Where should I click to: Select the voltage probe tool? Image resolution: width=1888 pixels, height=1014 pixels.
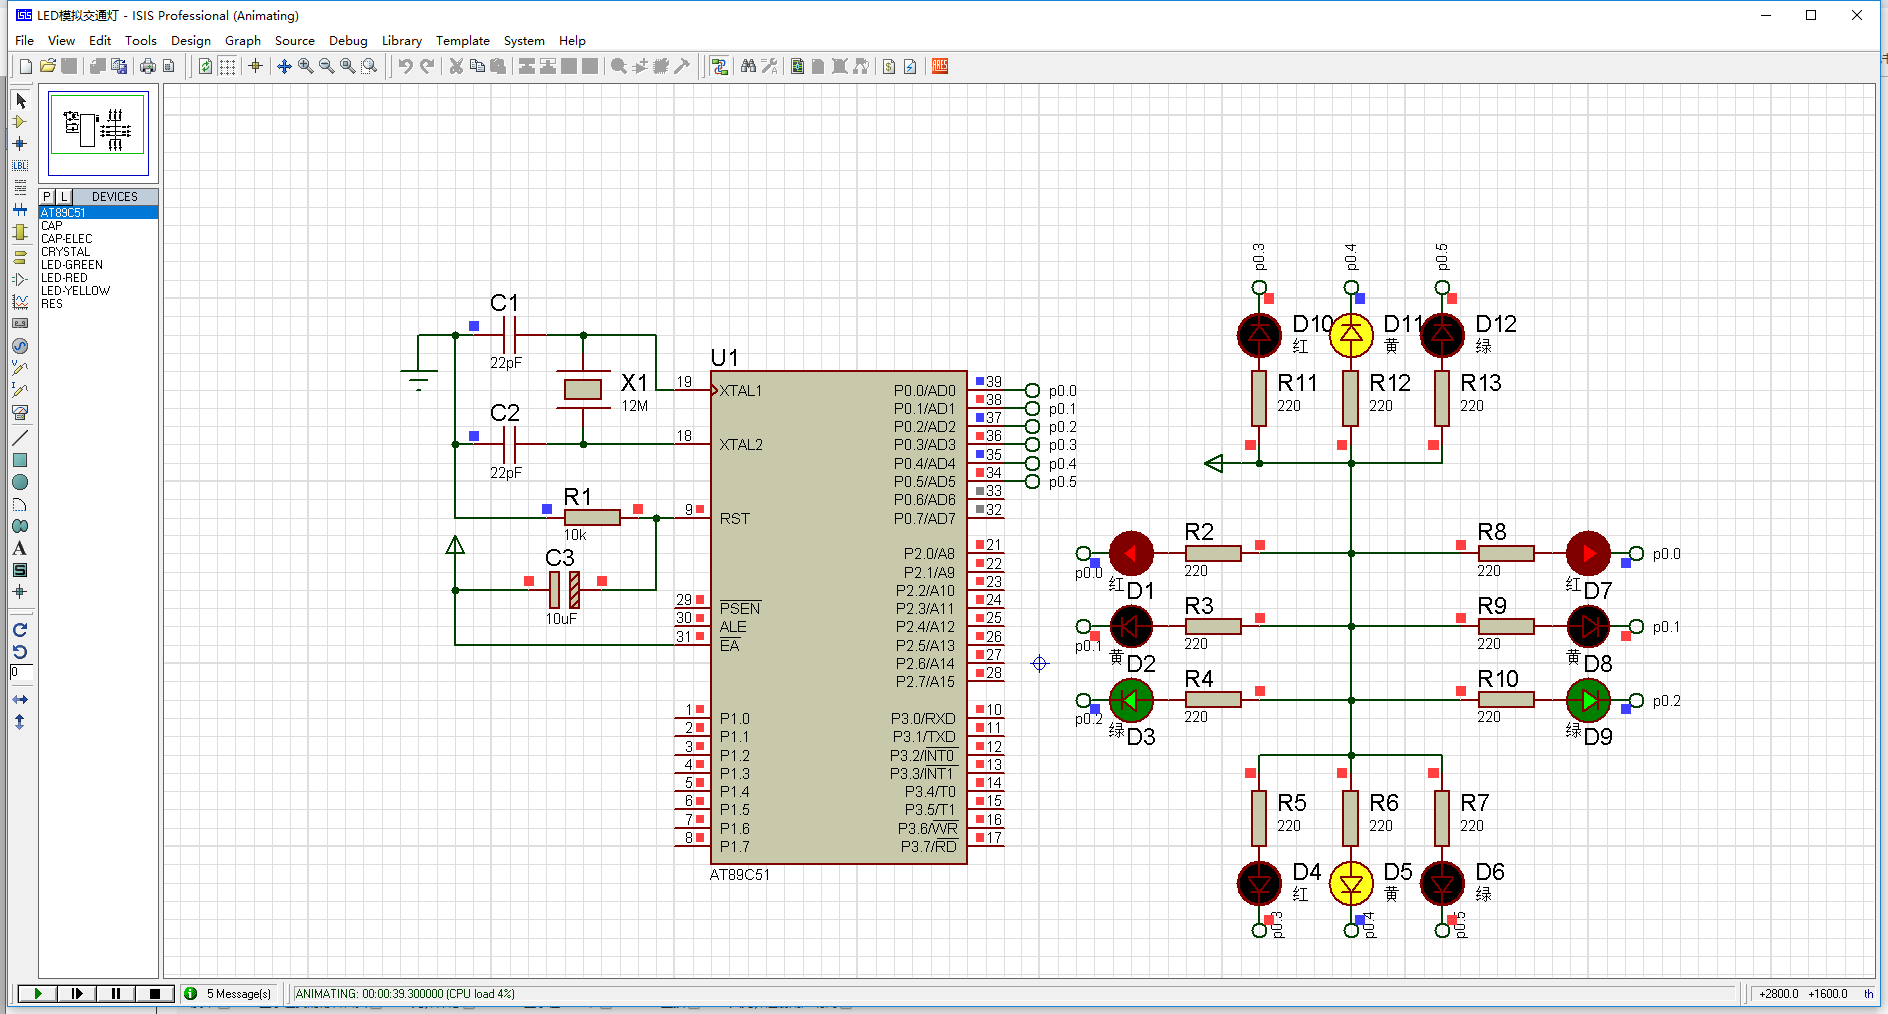[x=19, y=368]
